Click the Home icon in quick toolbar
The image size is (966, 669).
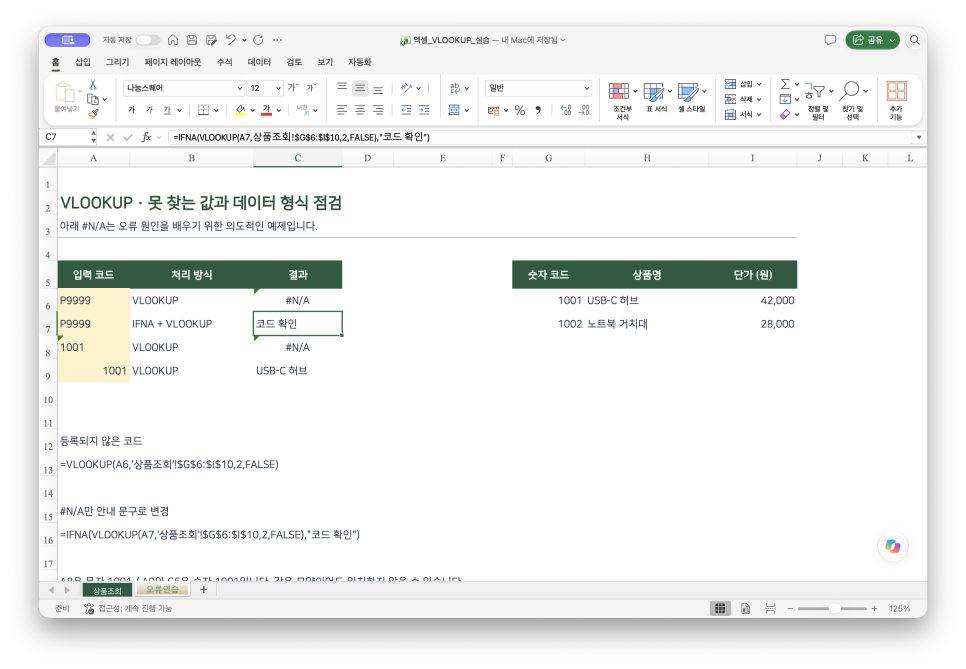click(x=173, y=40)
